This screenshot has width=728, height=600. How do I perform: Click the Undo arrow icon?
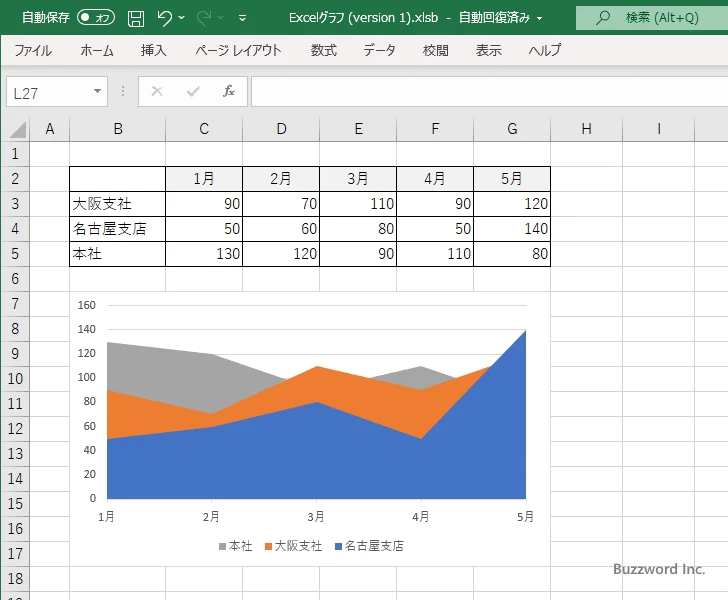[164, 18]
